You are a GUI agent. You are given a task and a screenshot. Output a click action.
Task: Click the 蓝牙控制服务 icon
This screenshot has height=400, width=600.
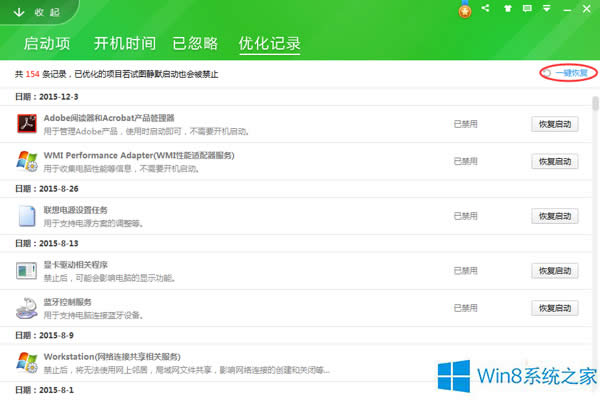tap(27, 308)
